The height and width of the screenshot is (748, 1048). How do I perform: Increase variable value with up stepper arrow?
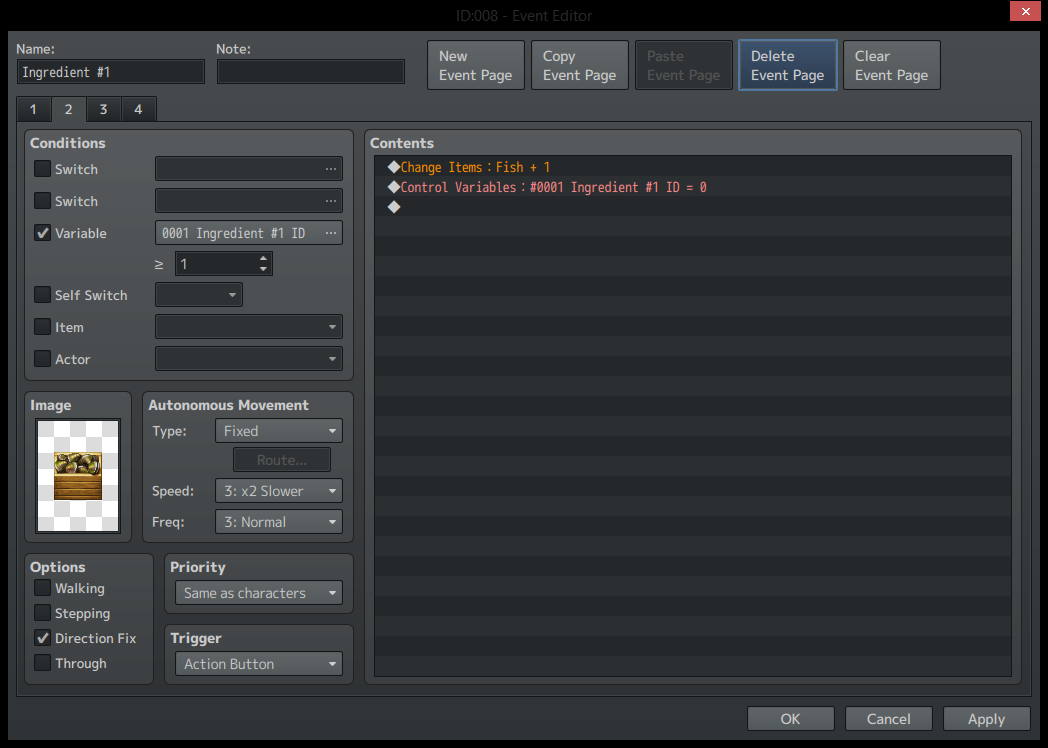[263, 259]
